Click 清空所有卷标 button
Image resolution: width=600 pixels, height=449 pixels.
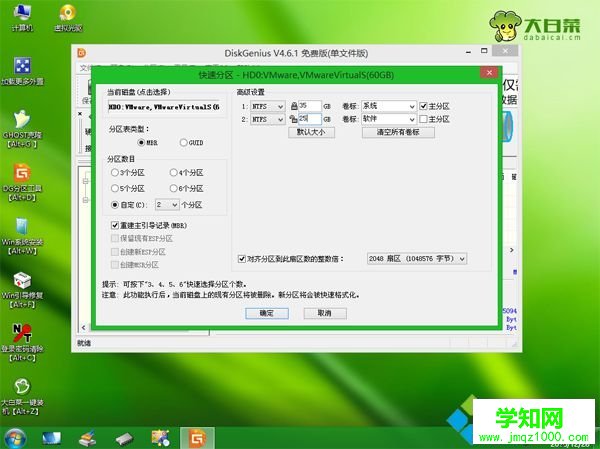398,132
